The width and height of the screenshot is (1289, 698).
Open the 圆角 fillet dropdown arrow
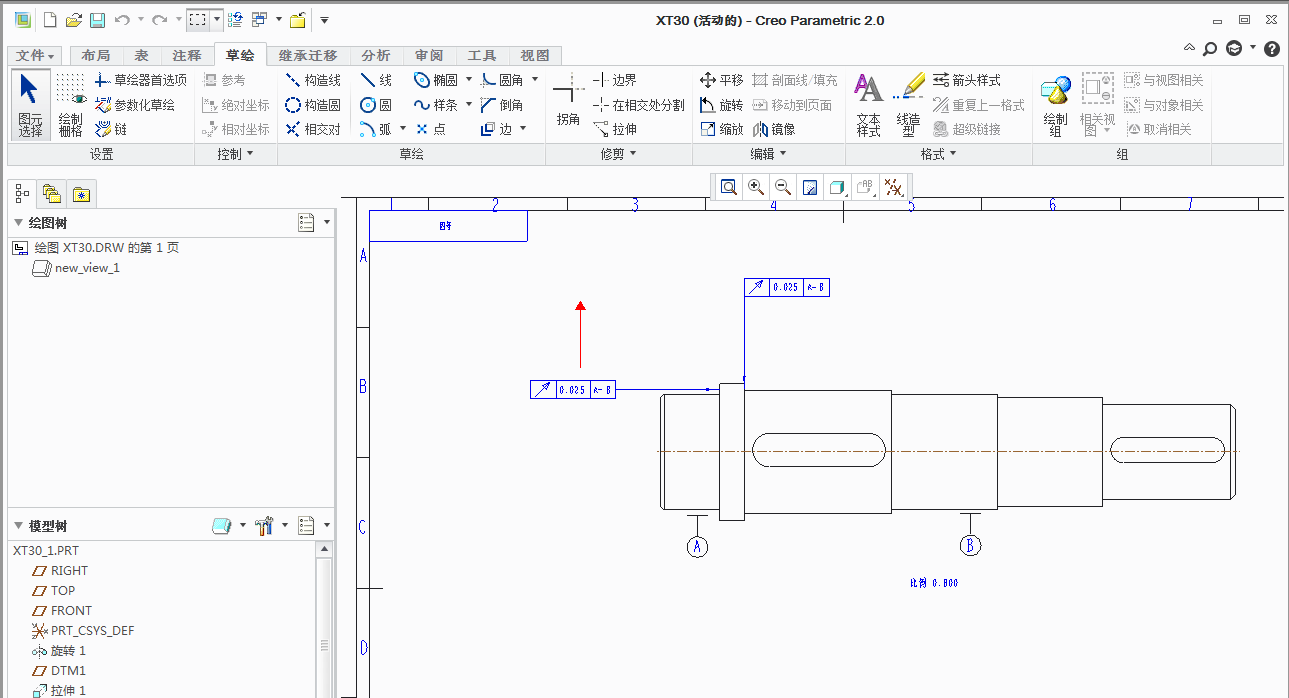(x=535, y=80)
